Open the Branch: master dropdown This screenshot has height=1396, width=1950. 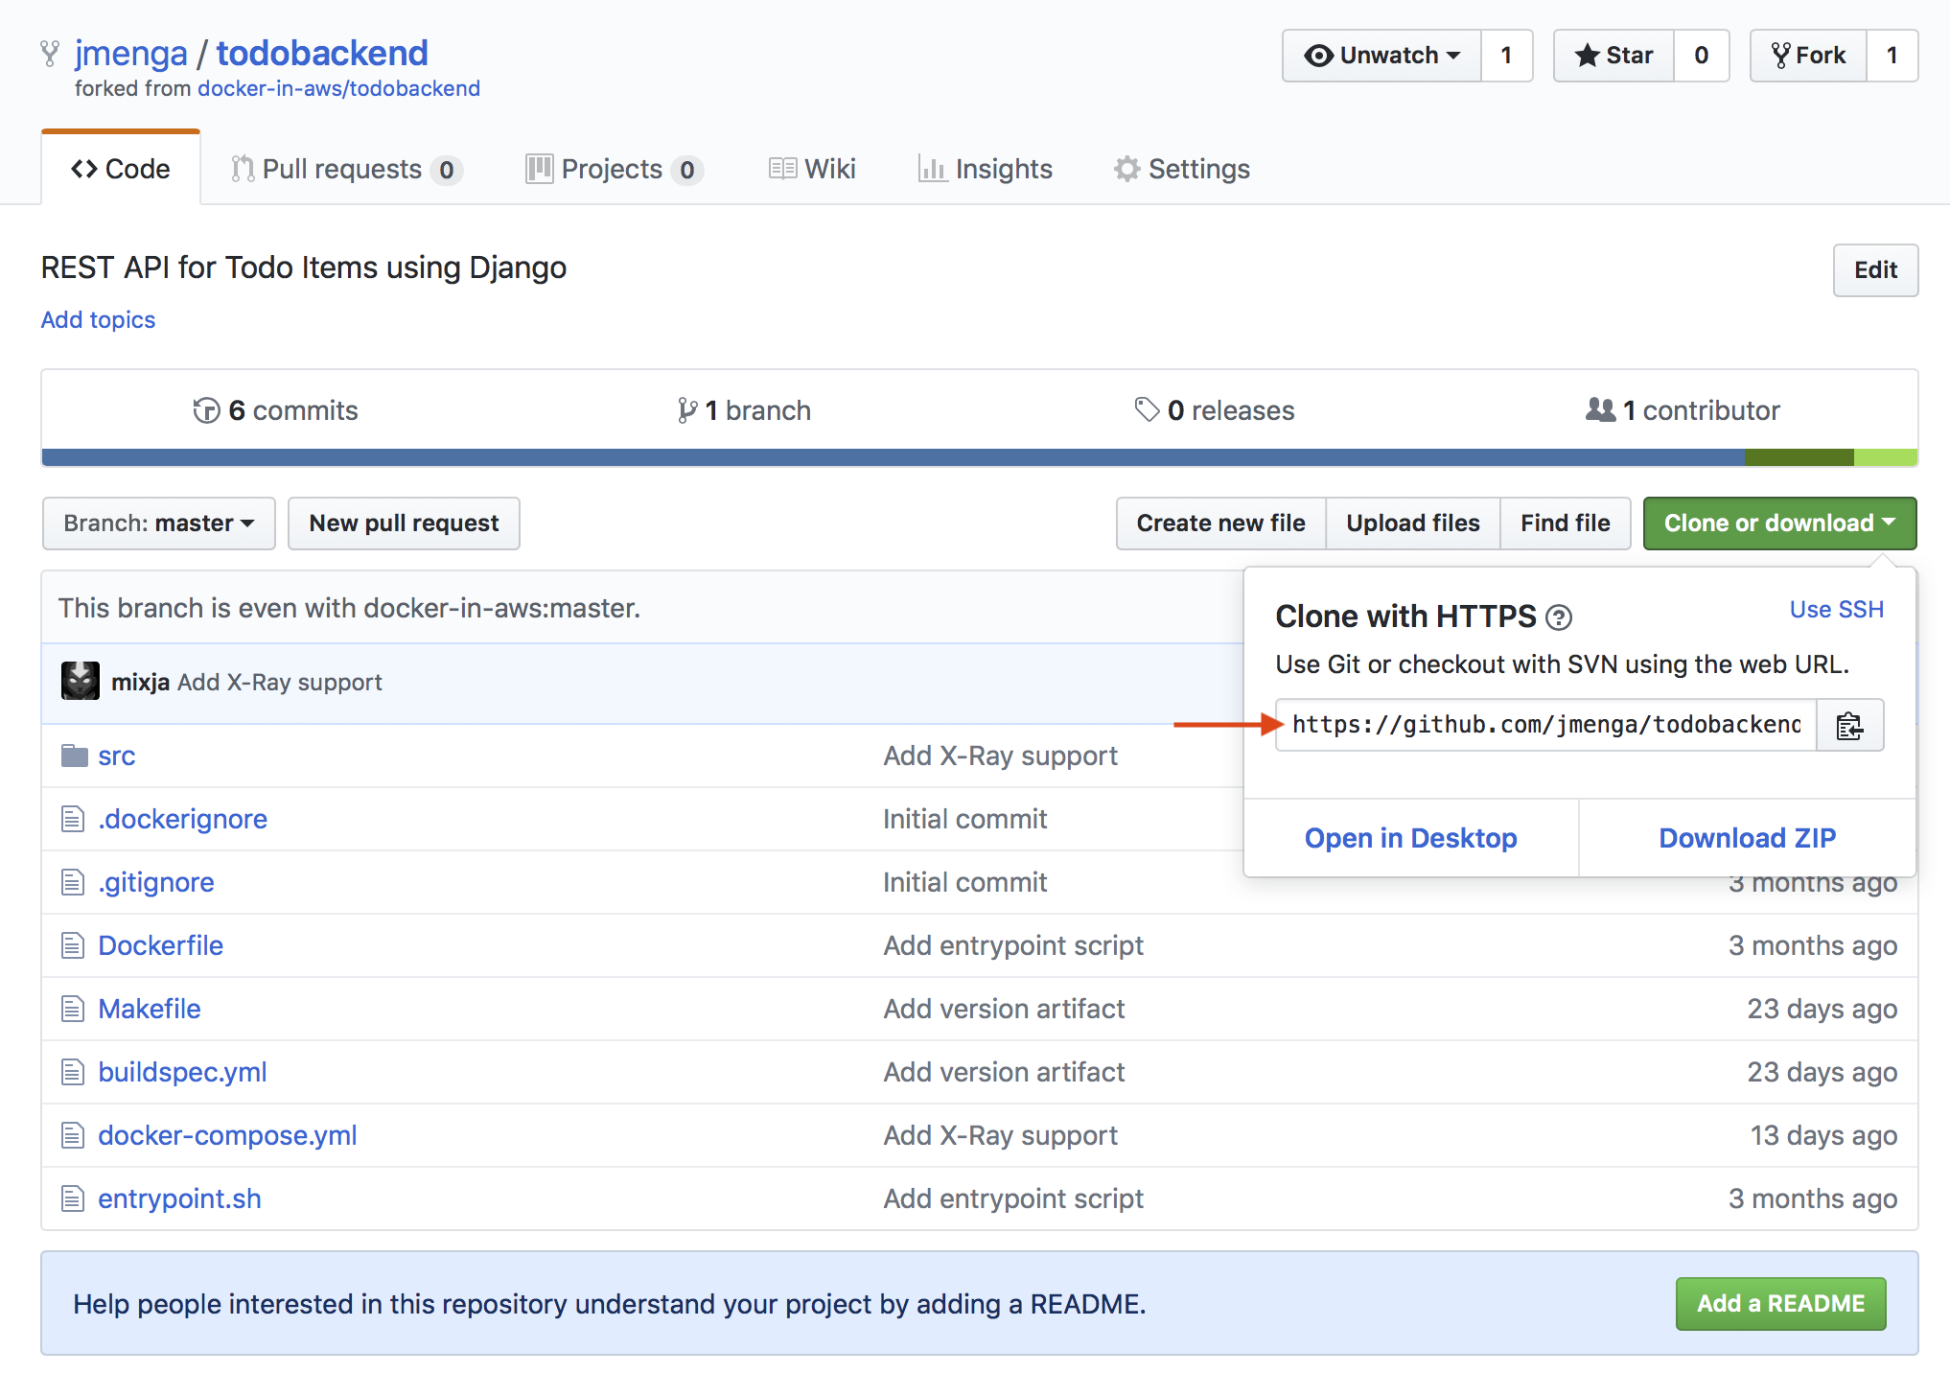click(x=158, y=523)
